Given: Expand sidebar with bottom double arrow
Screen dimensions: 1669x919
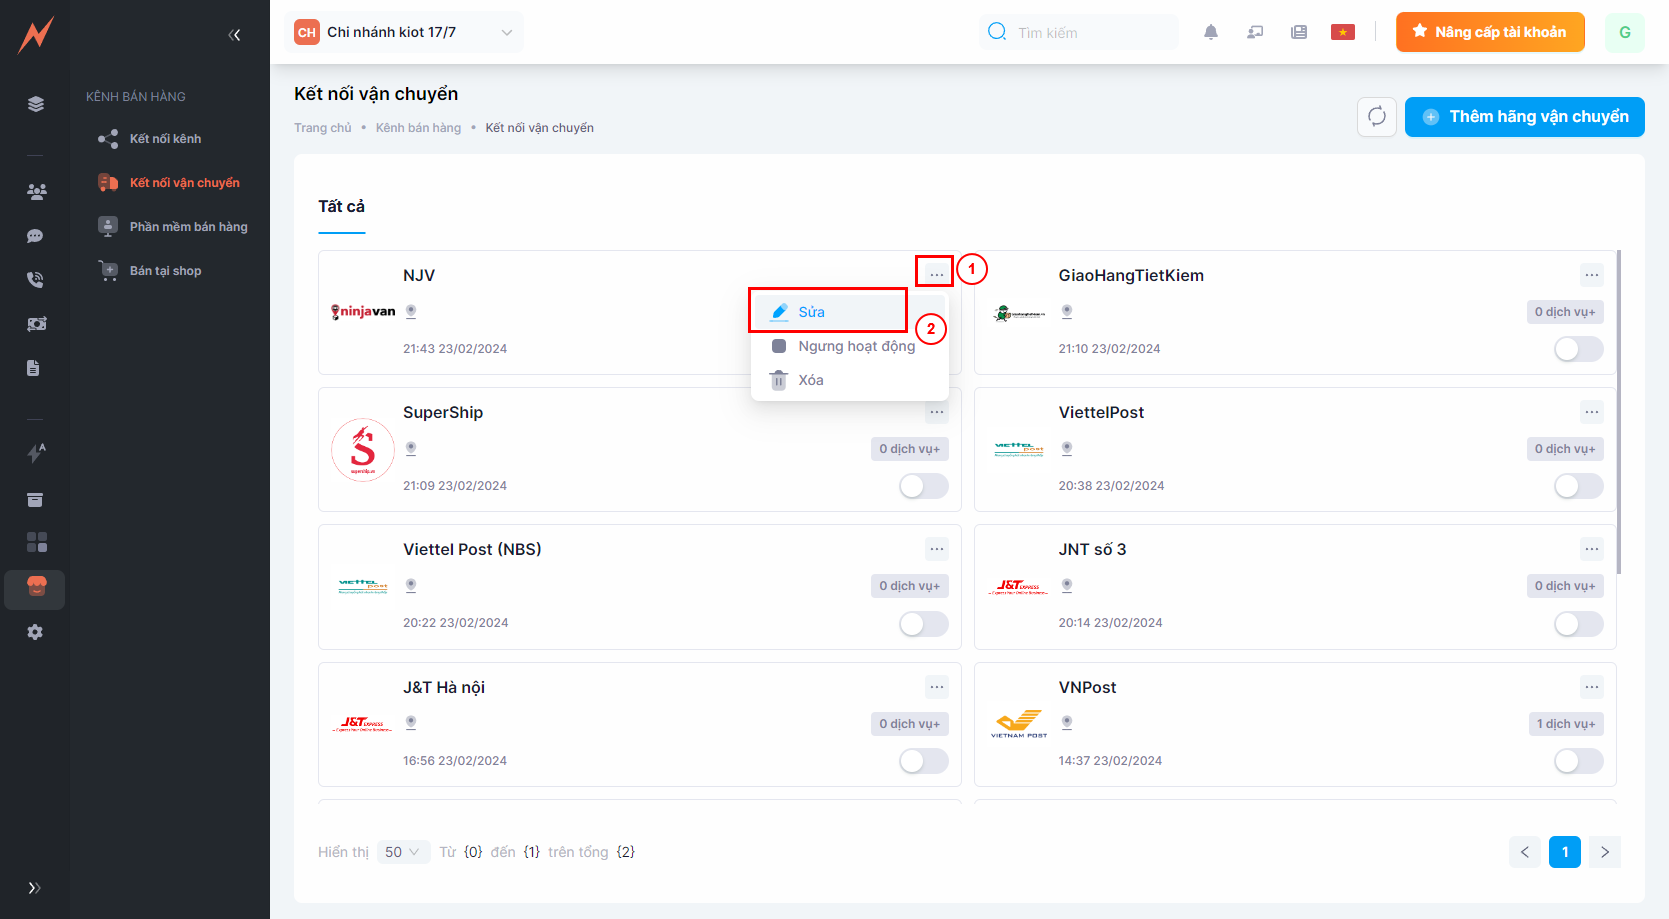Looking at the screenshot, I should [x=35, y=888].
